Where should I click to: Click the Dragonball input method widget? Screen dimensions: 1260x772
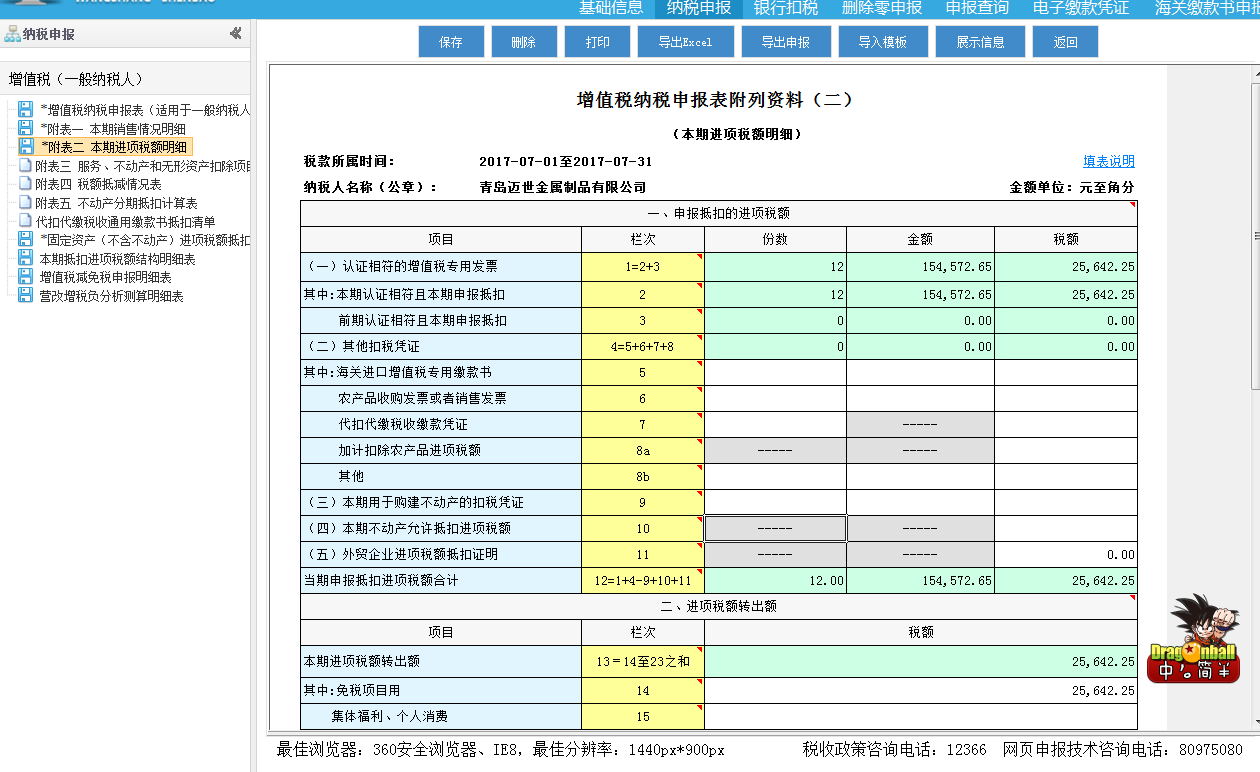tap(1193, 640)
